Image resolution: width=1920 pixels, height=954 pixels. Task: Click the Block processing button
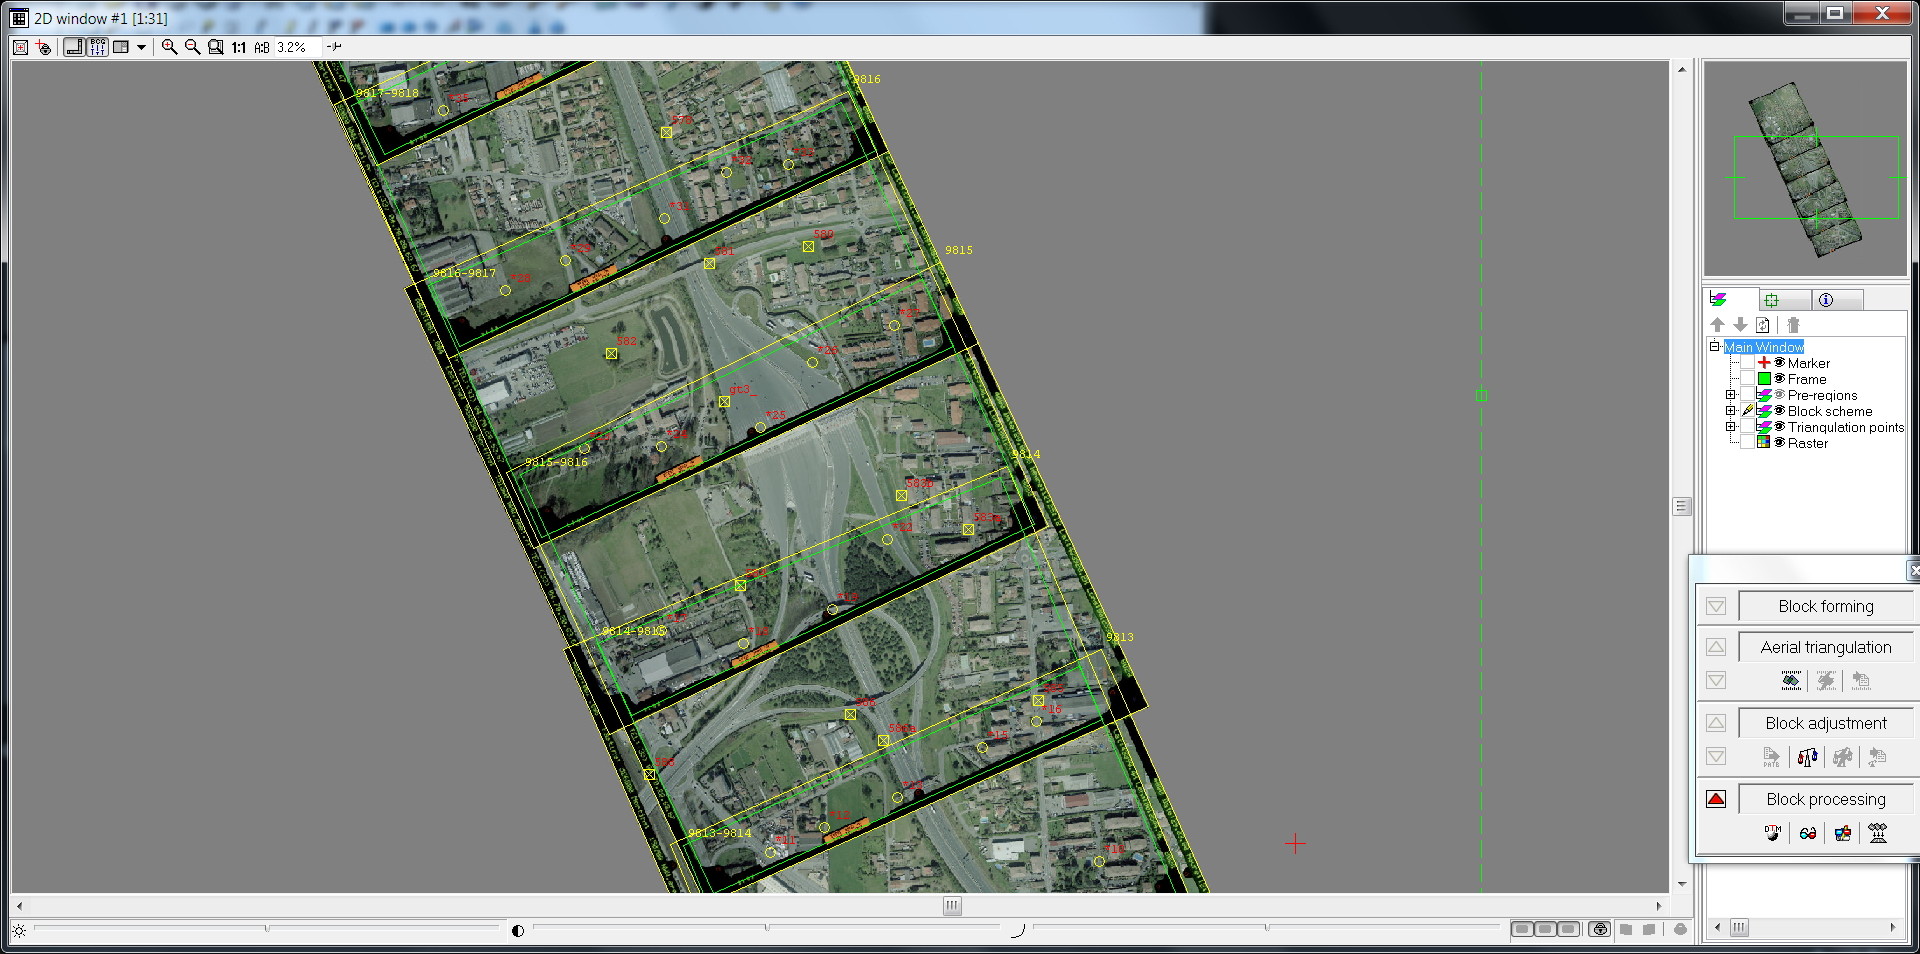coord(1826,799)
